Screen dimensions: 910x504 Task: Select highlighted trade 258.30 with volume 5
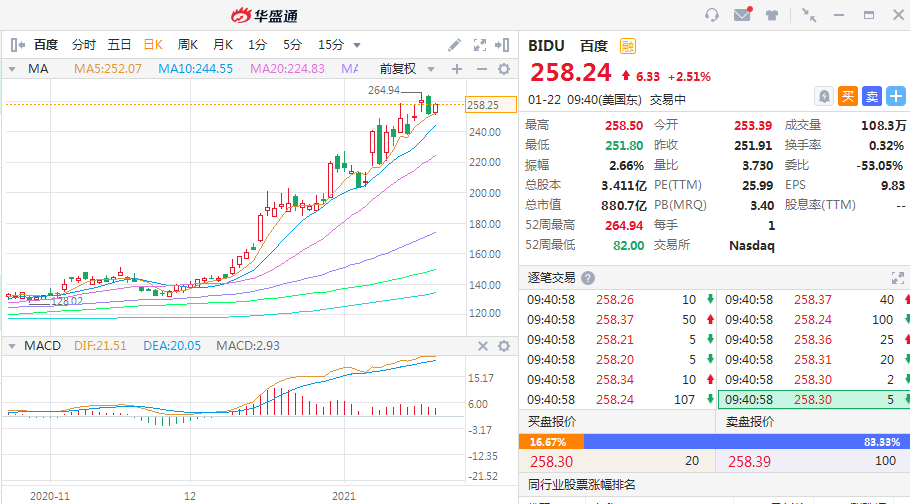(x=814, y=399)
